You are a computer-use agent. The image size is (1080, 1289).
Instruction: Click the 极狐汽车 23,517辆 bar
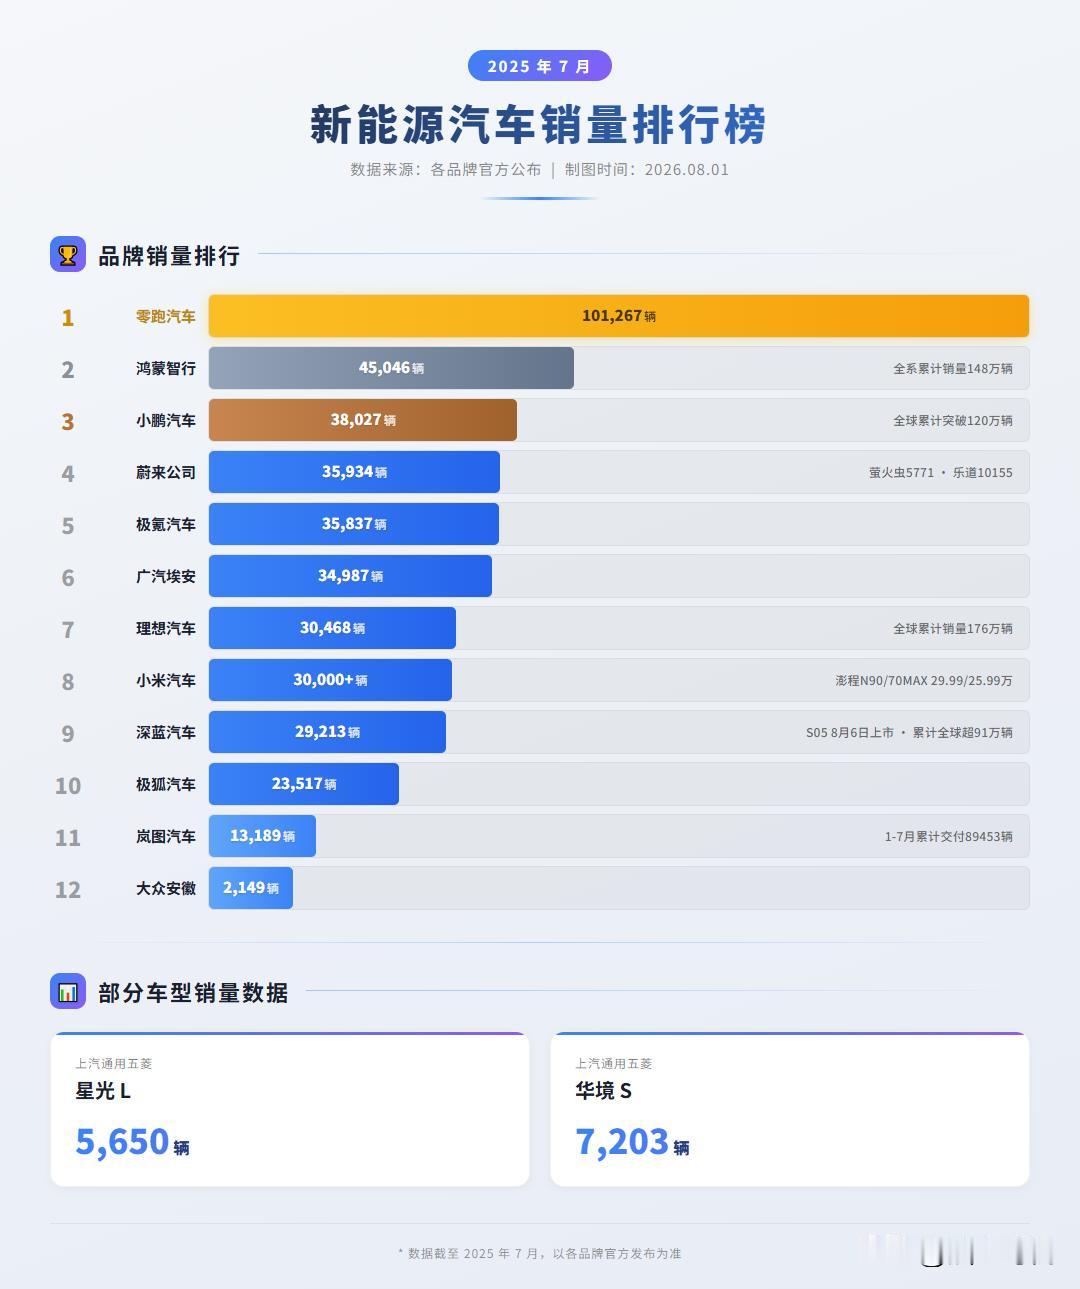pos(304,784)
